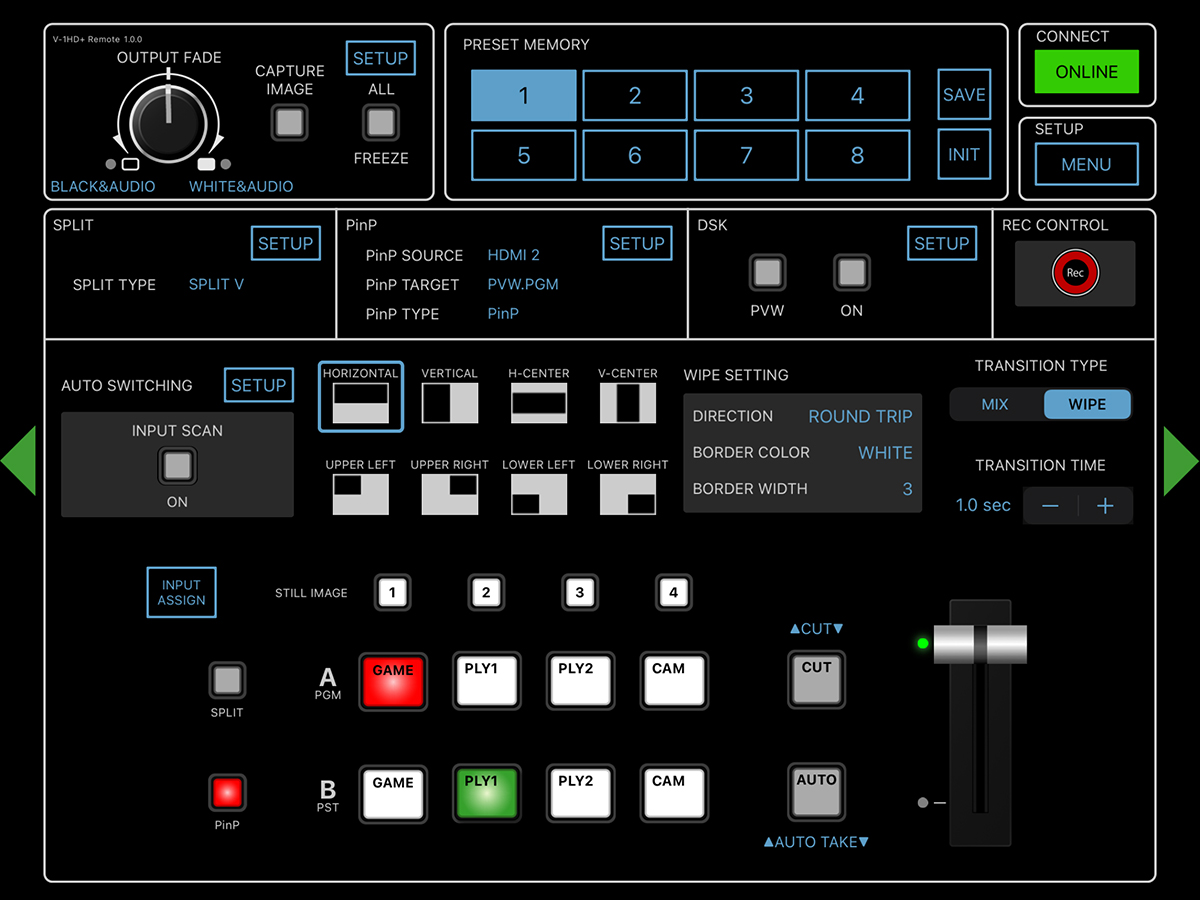Go to previous page with left green arrow
1200x900 pixels.
tap(18, 461)
